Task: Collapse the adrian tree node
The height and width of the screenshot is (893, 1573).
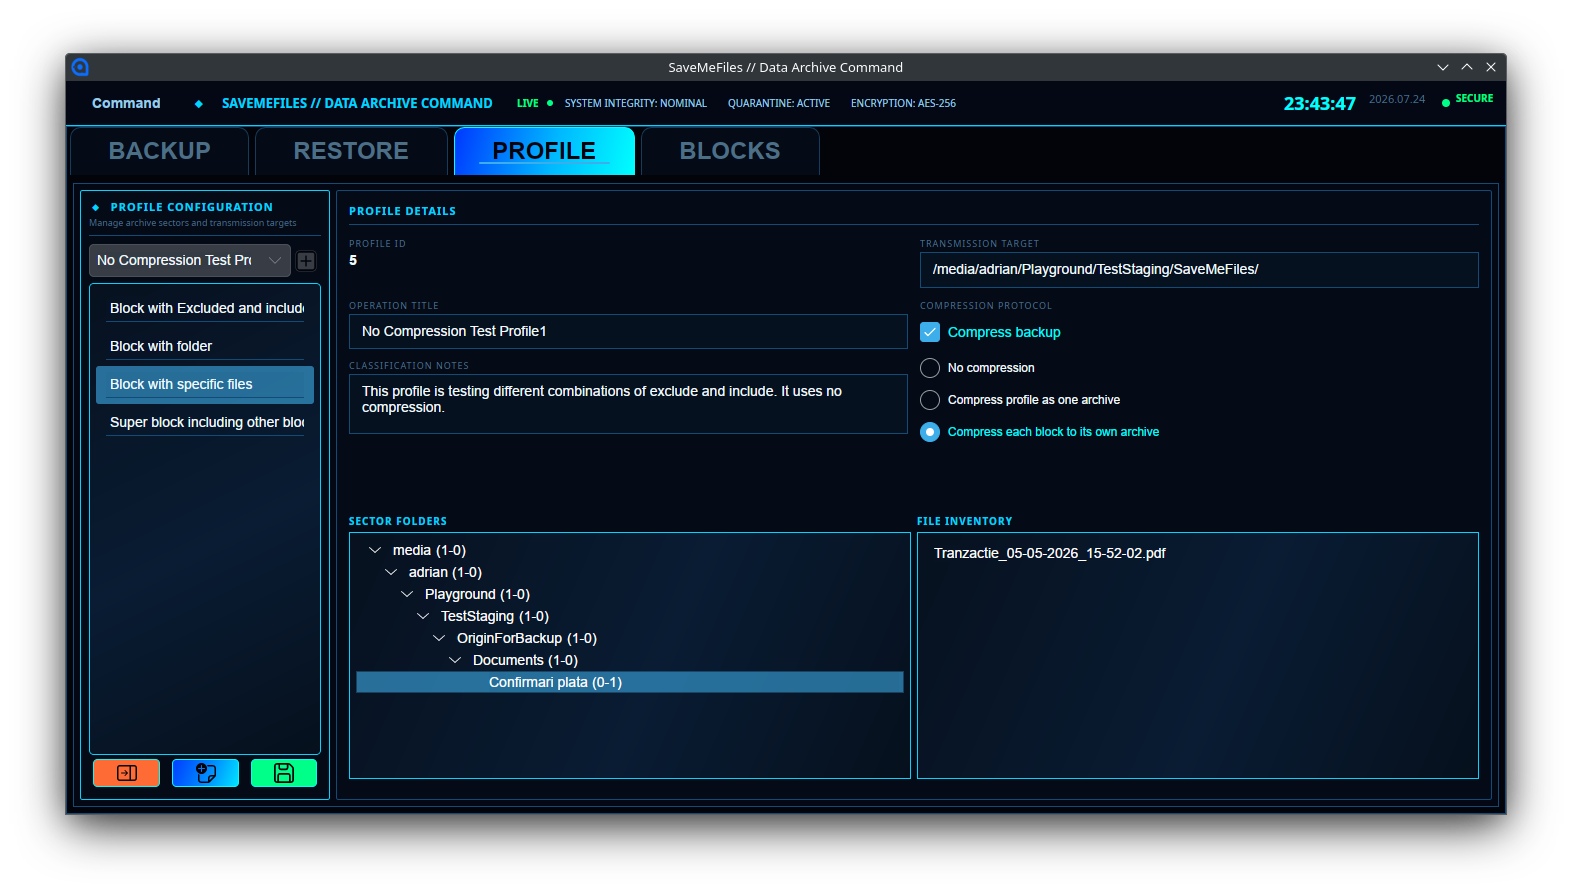Action: click(x=391, y=572)
